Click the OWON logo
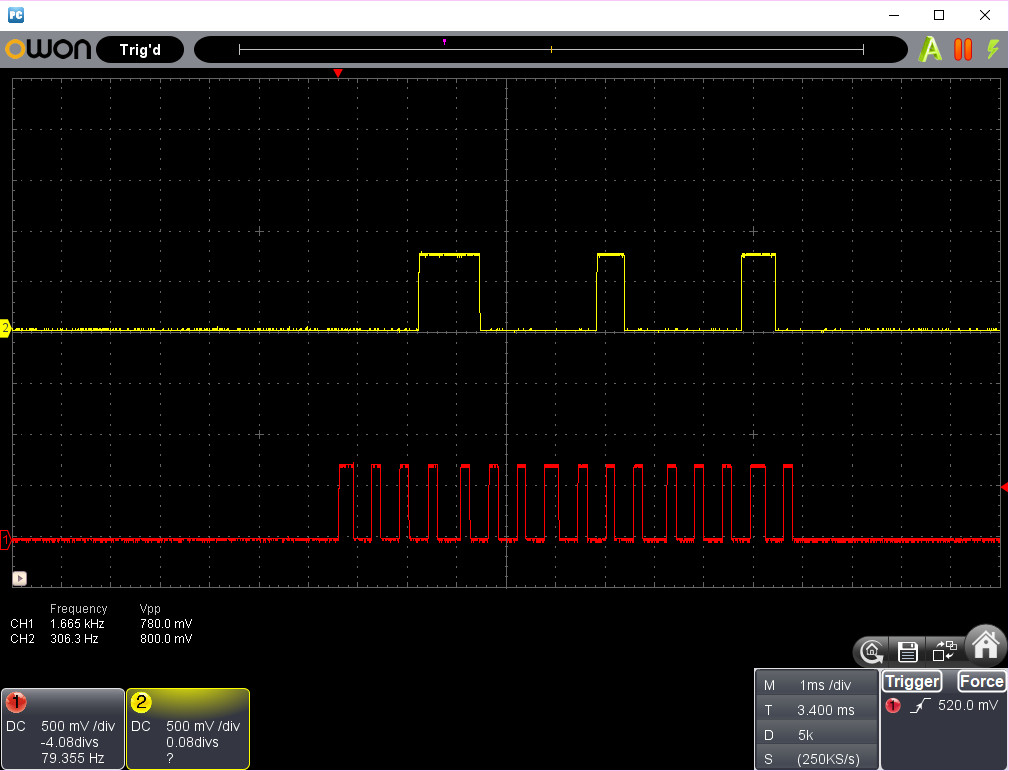This screenshot has width=1009, height=771. pyautogui.click(x=48, y=49)
